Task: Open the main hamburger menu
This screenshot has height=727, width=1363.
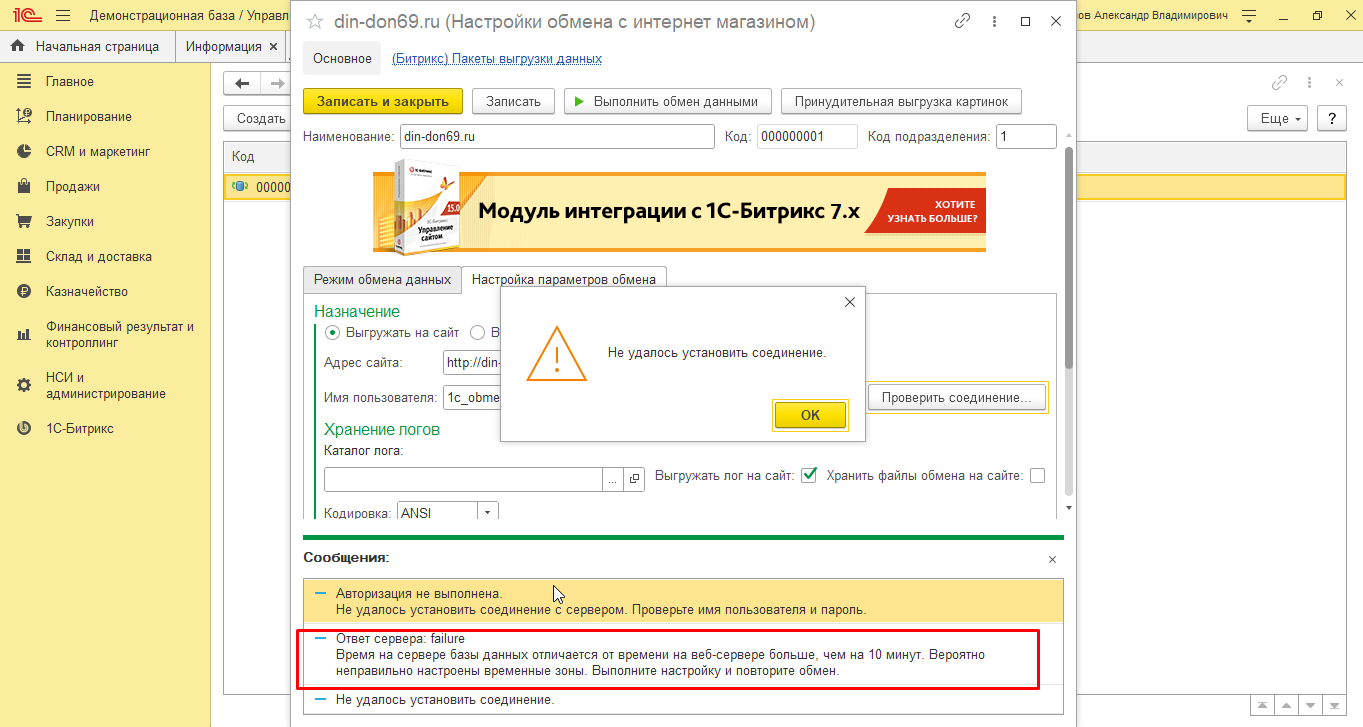Action: point(63,16)
